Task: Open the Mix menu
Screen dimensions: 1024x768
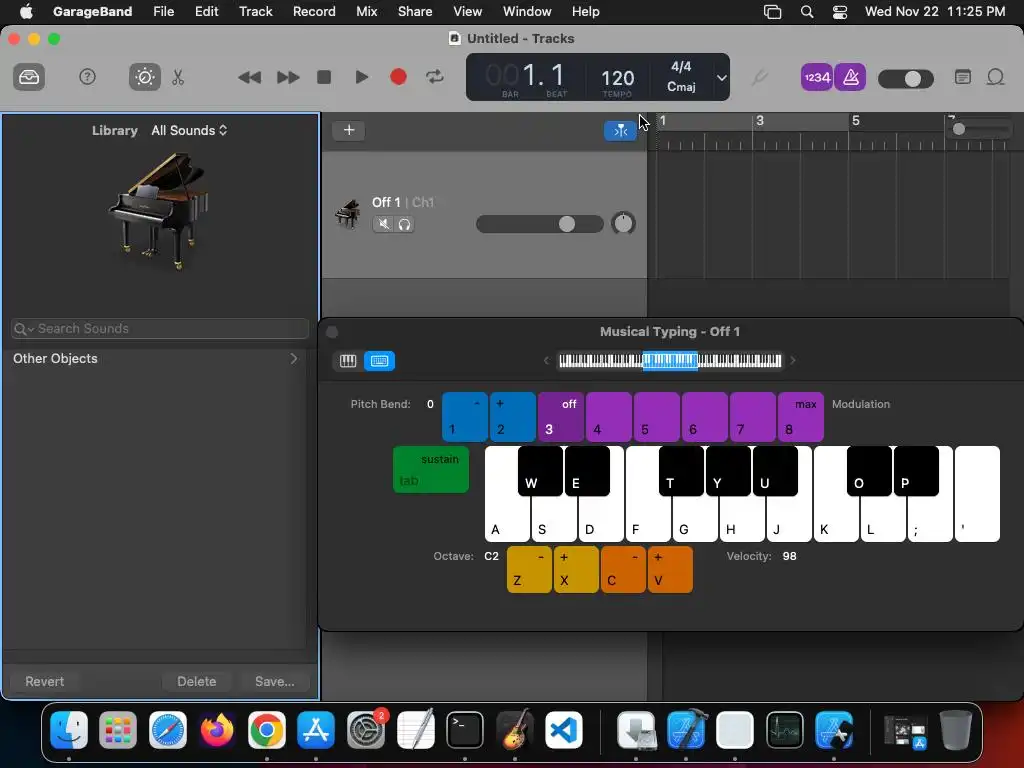Action: pyautogui.click(x=366, y=11)
